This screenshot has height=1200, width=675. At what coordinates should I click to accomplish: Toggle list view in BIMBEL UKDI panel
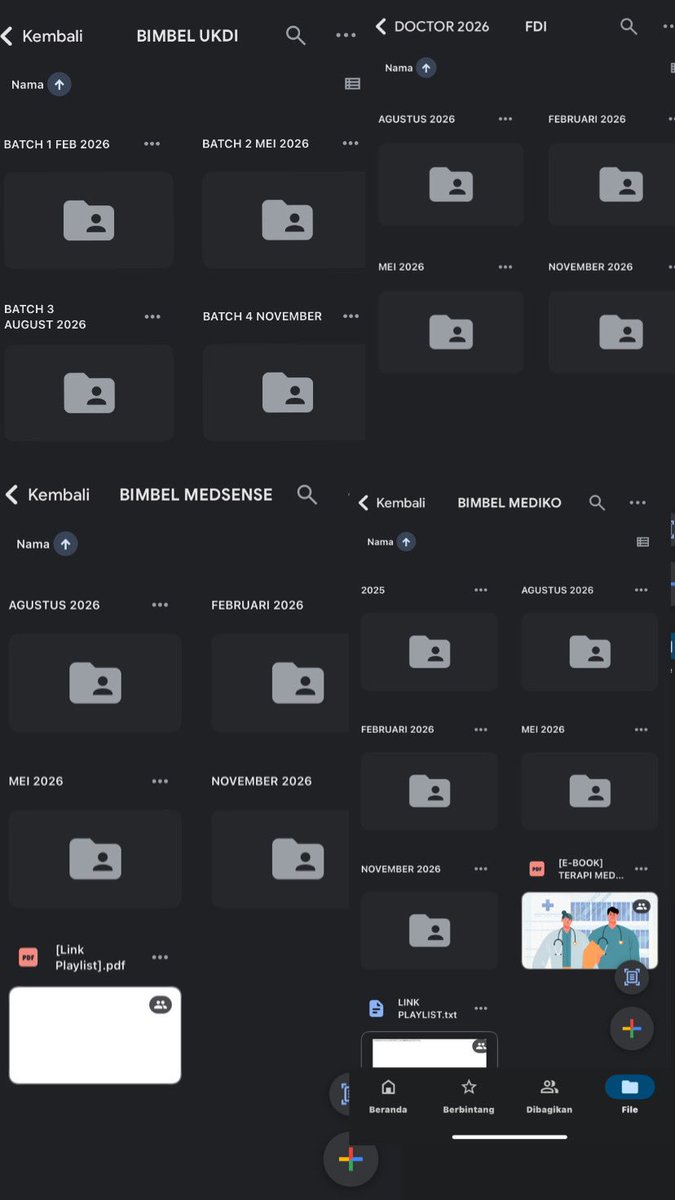click(352, 84)
